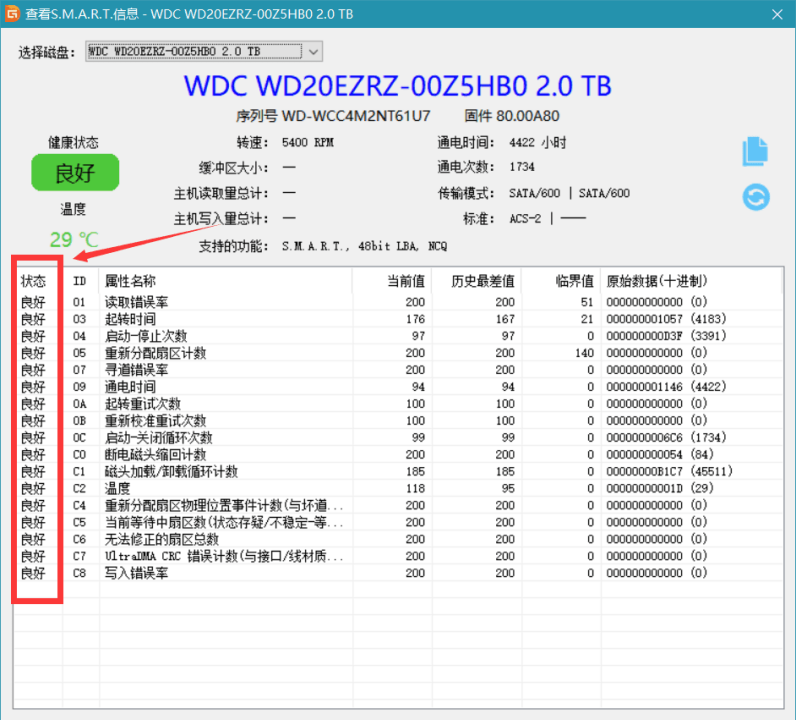Select the C2 温度 table row
Viewport: 796px width, 720px height.
(x=398, y=488)
